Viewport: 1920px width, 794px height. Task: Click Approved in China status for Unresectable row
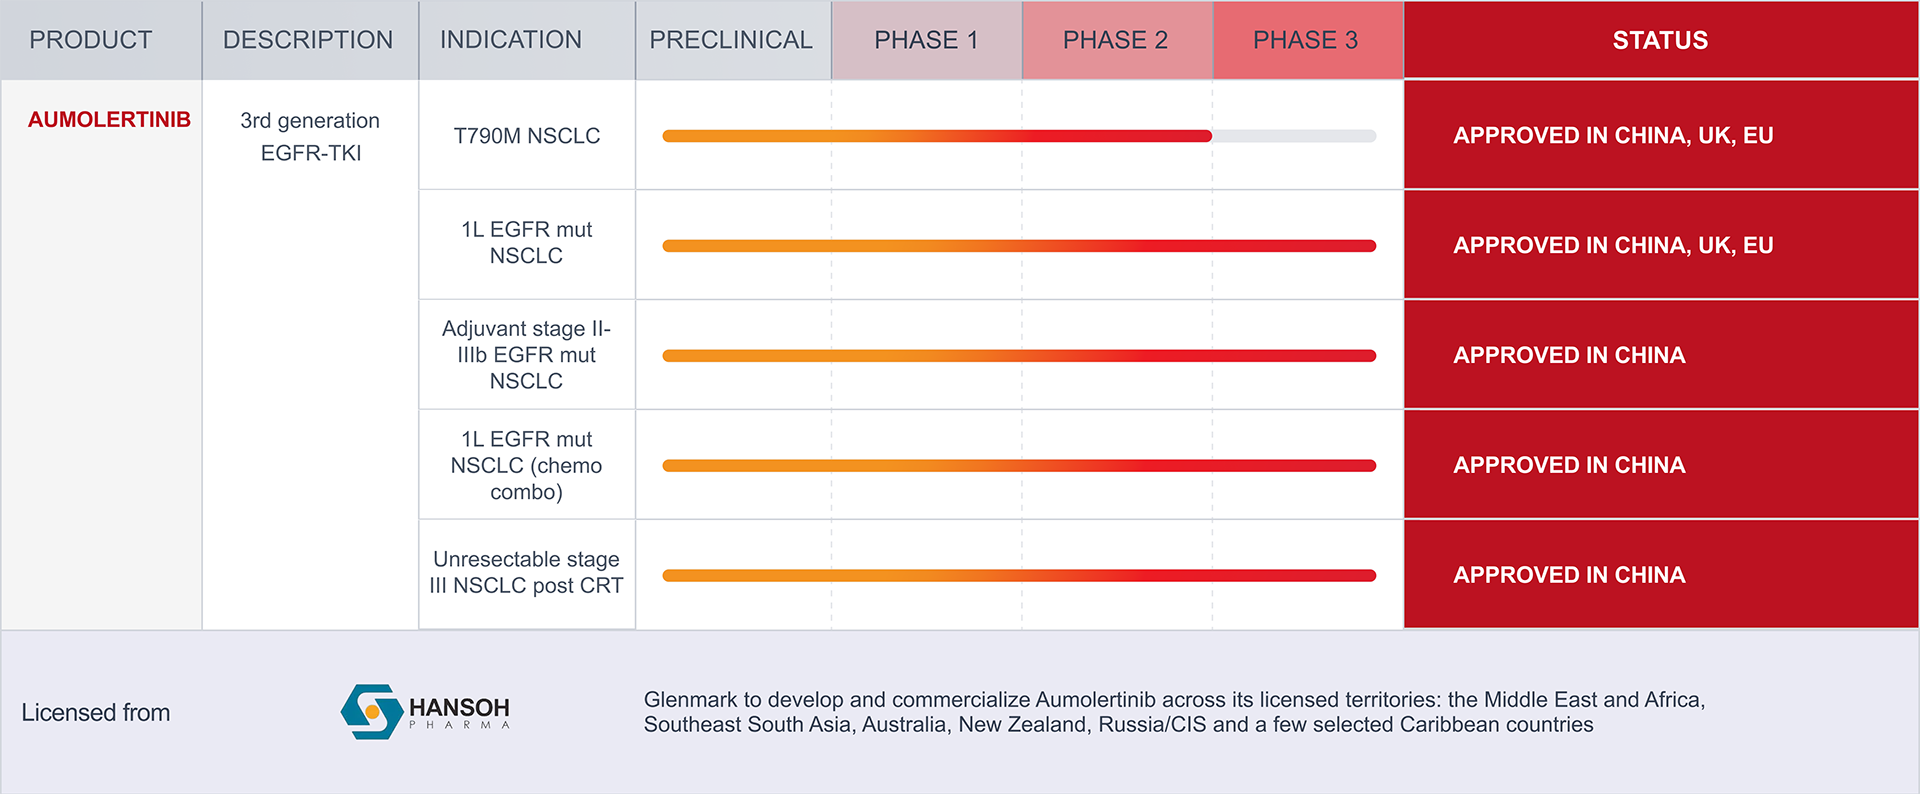(1569, 575)
